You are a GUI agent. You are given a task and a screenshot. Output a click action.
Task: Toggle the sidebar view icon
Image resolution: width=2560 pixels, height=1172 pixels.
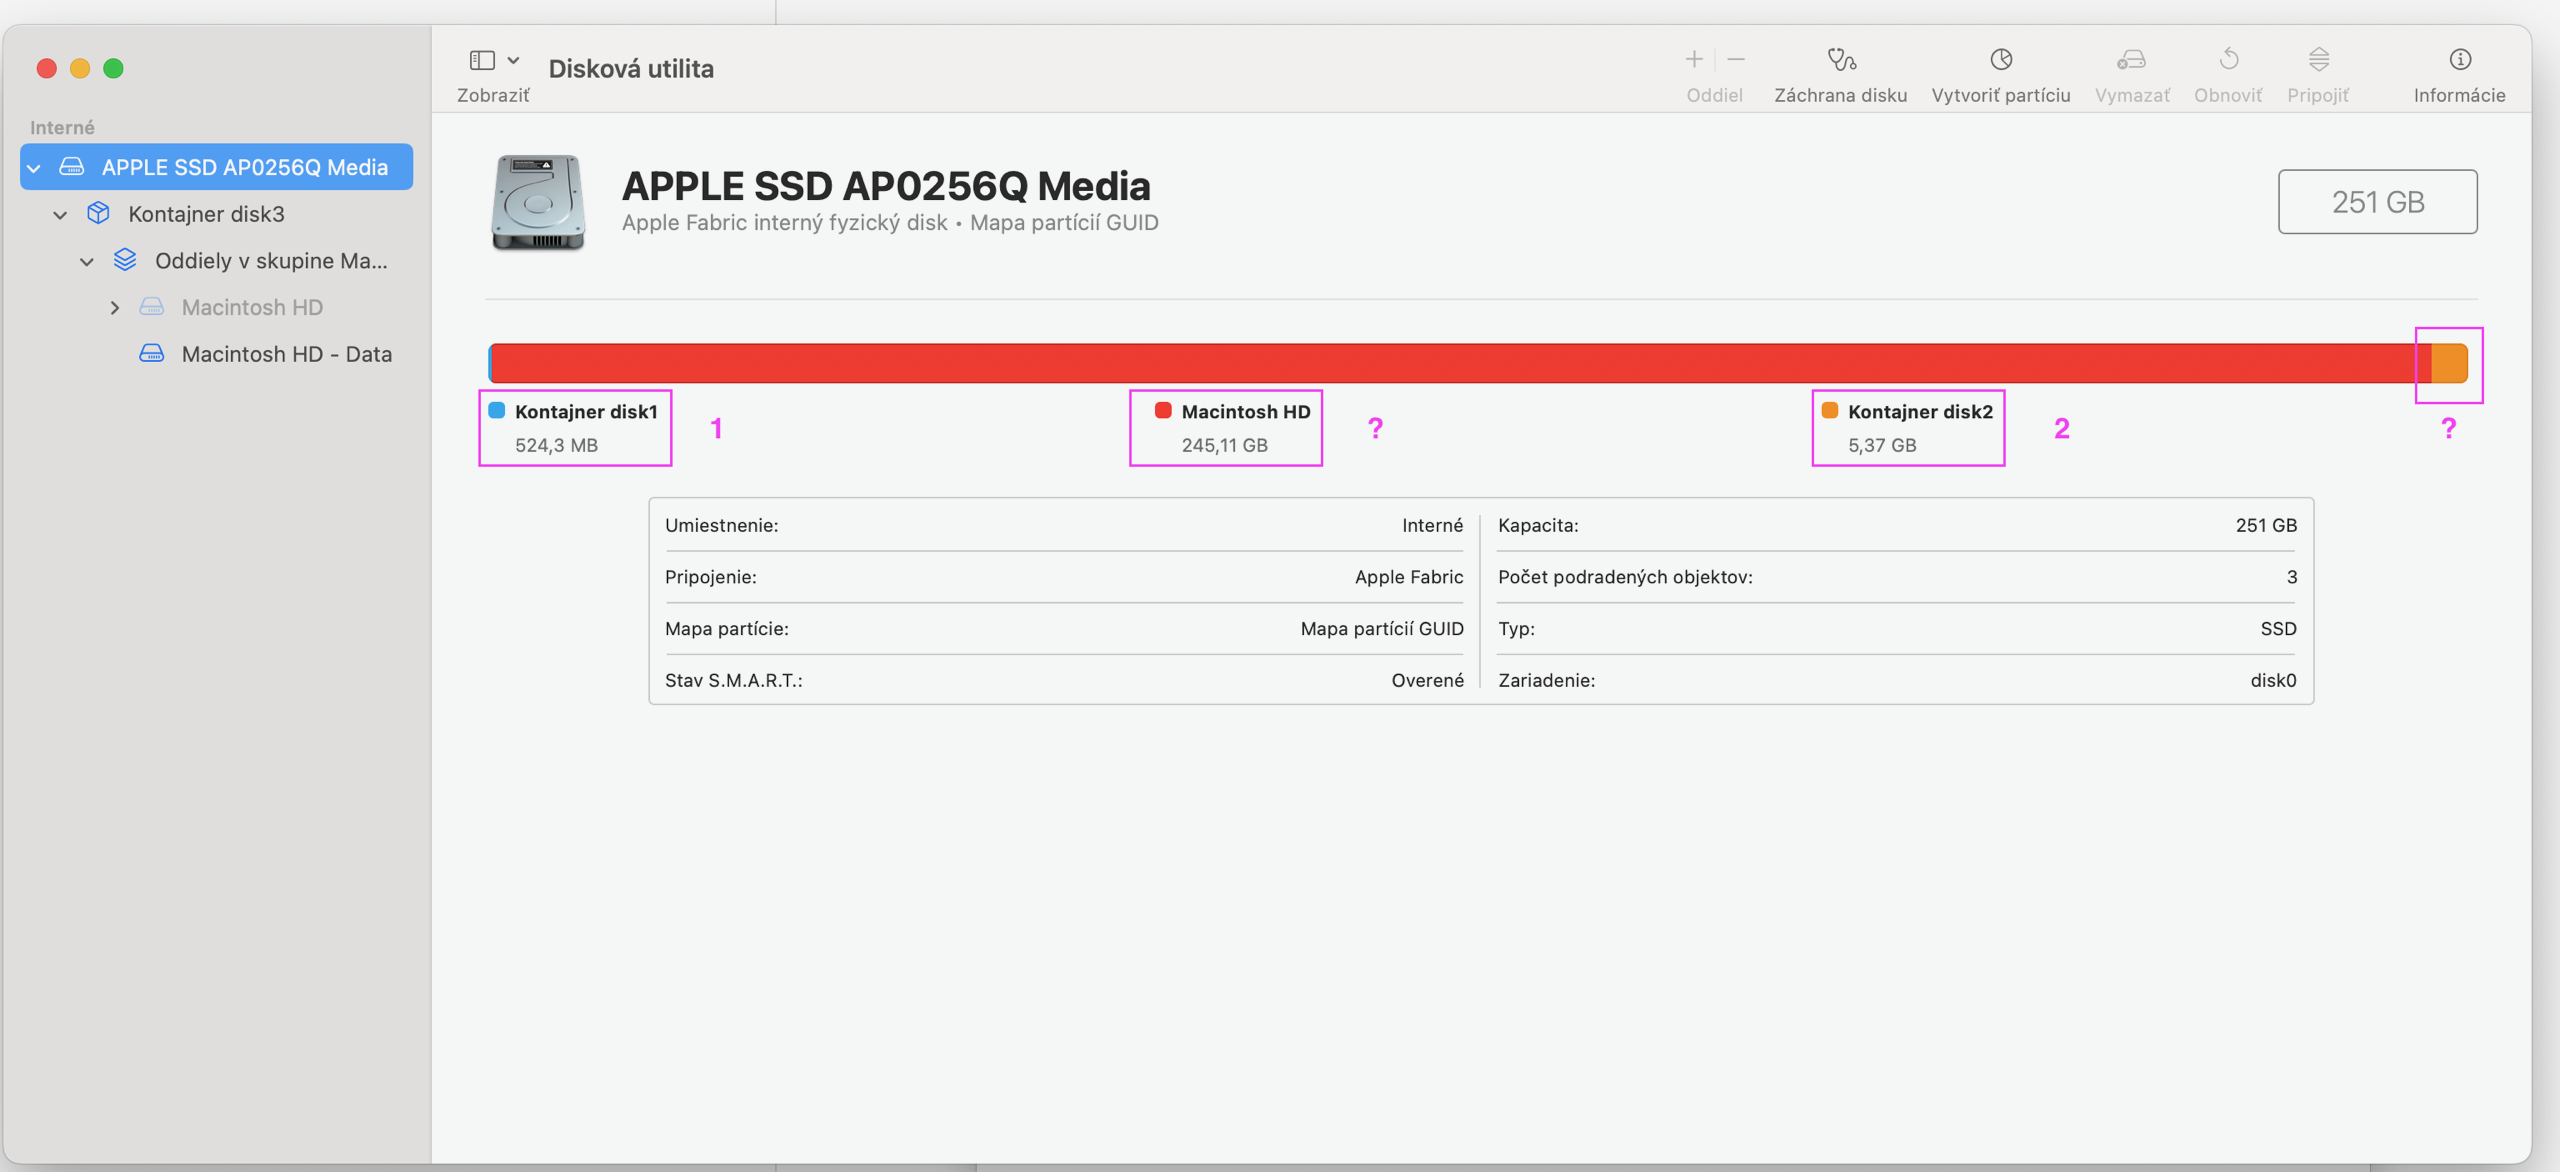pyautogui.click(x=482, y=60)
